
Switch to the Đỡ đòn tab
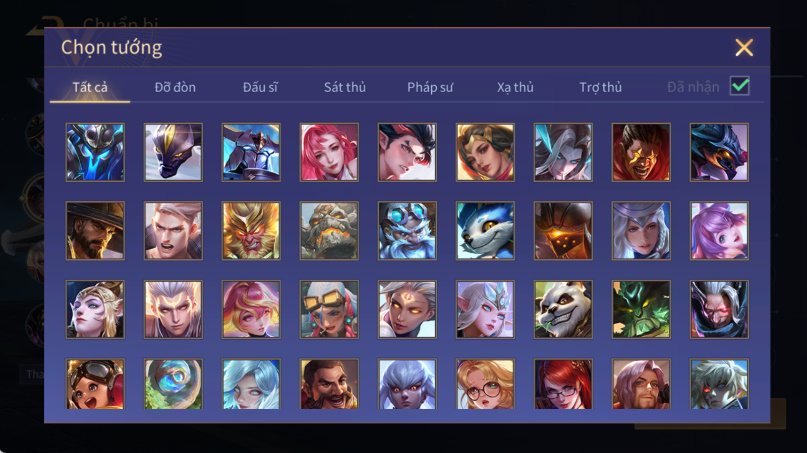tap(175, 87)
